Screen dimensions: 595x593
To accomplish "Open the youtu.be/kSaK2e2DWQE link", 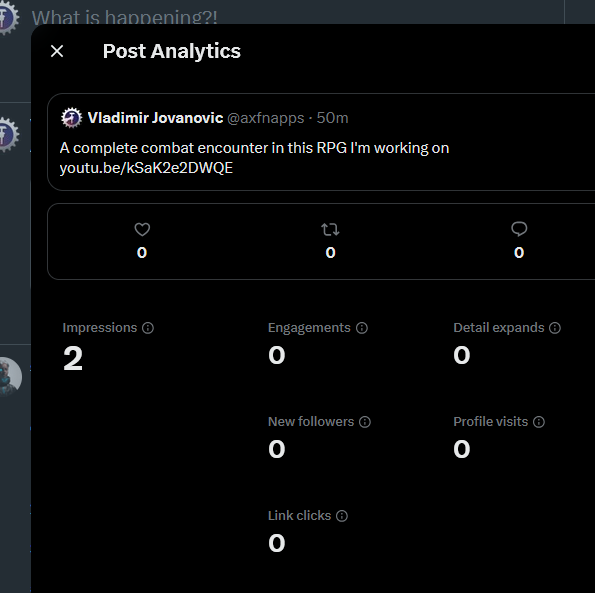I will pos(146,168).
